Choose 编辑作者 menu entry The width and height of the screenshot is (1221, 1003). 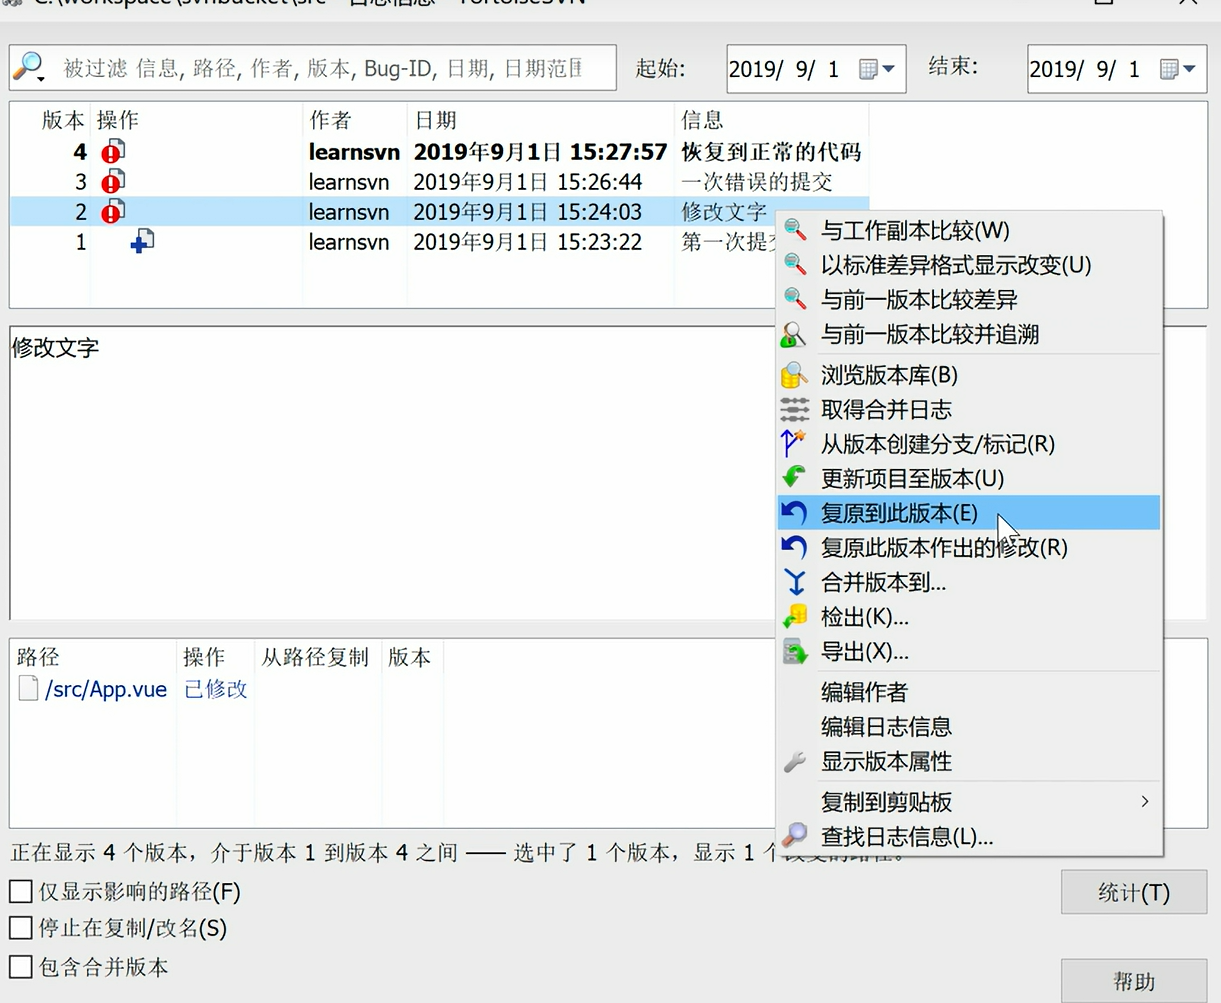(969, 692)
